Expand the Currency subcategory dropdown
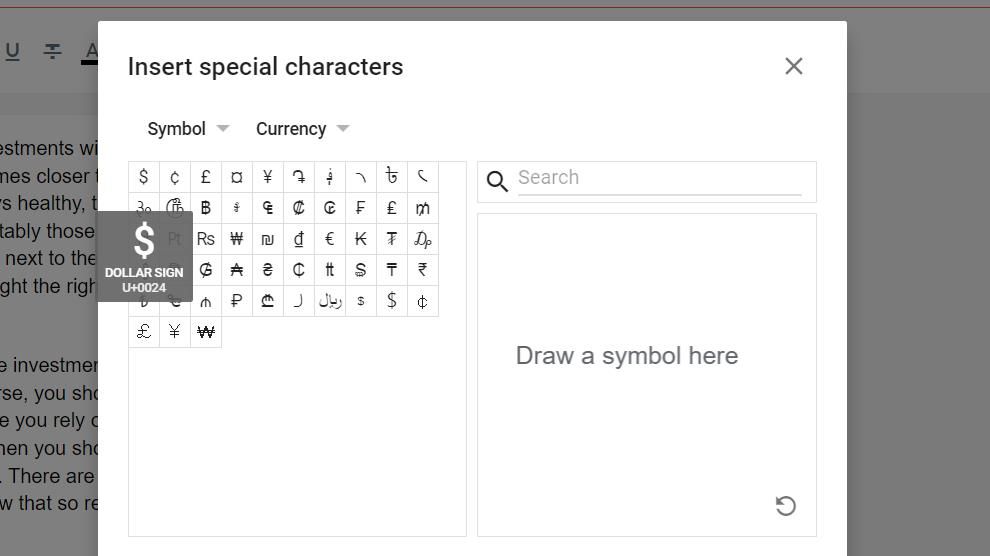 pyautogui.click(x=302, y=129)
